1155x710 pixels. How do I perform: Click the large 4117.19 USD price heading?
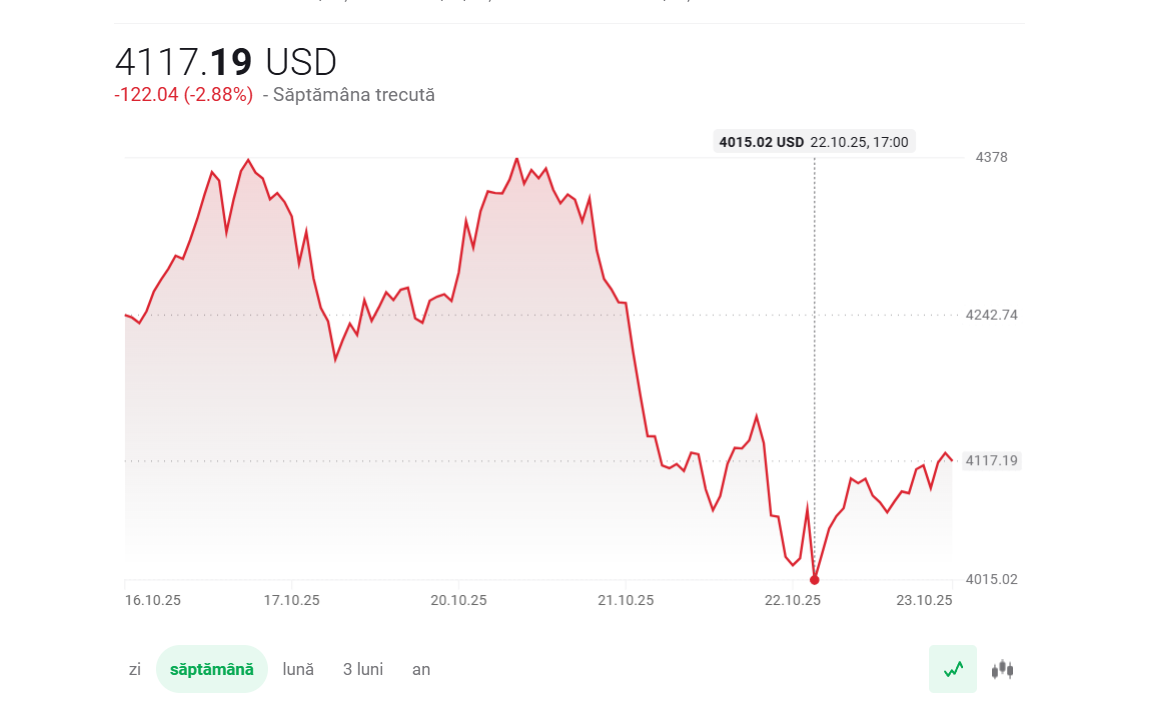click(x=226, y=62)
